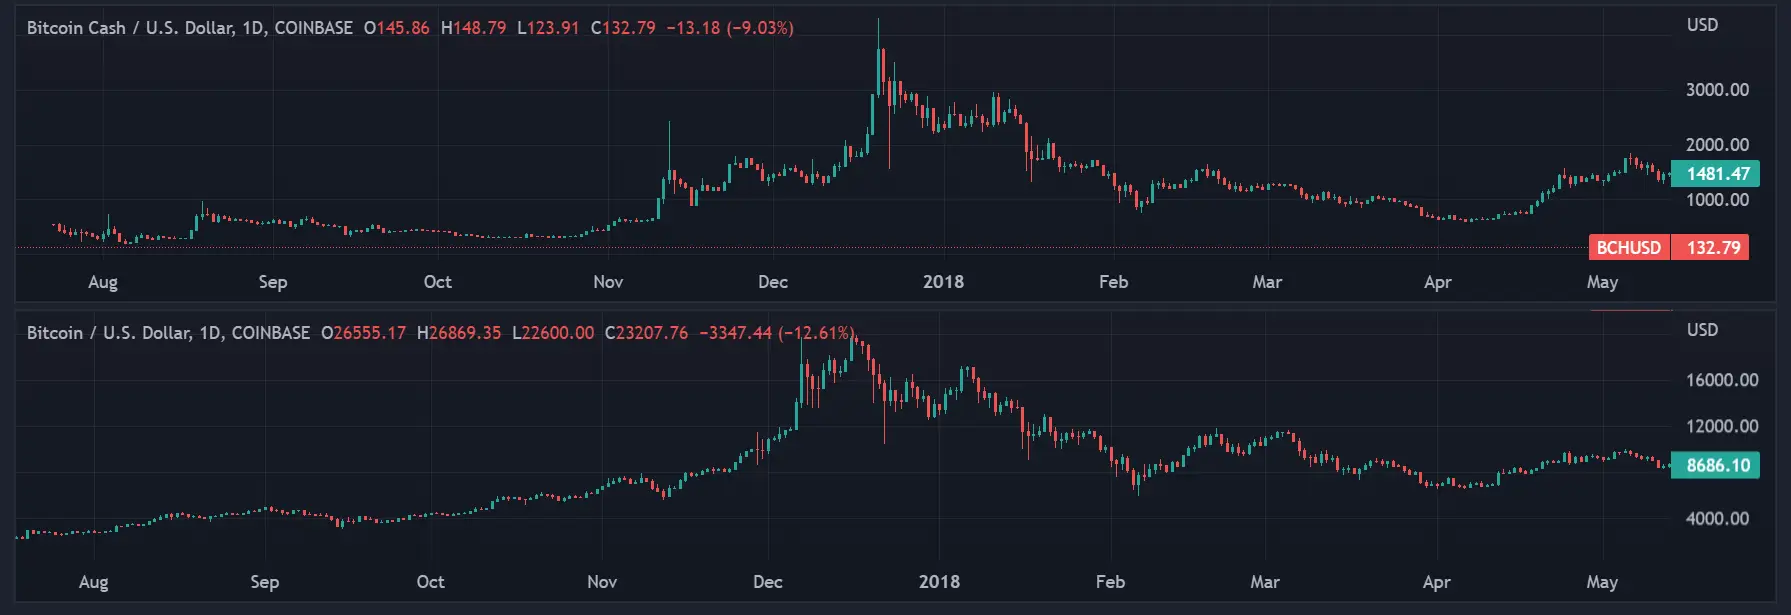
Task: Click the 8686.10 green price tag
Action: point(1718,466)
